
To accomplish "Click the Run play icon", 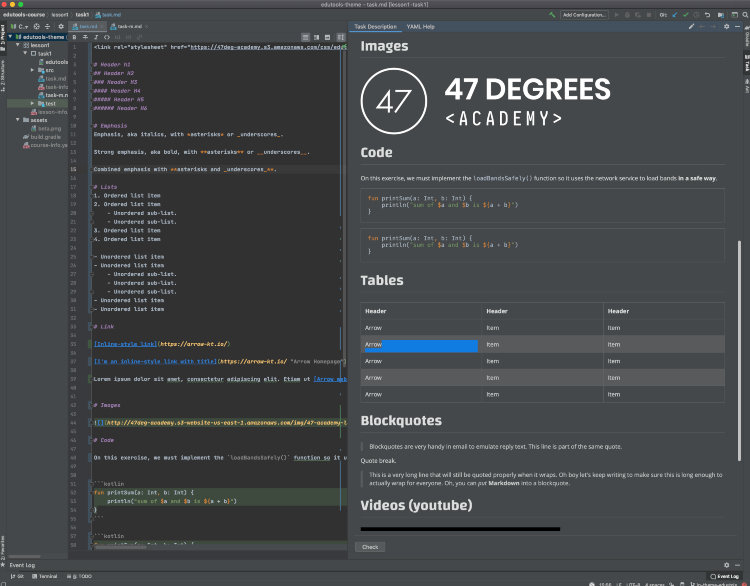I will pyautogui.click(x=617, y=15).
